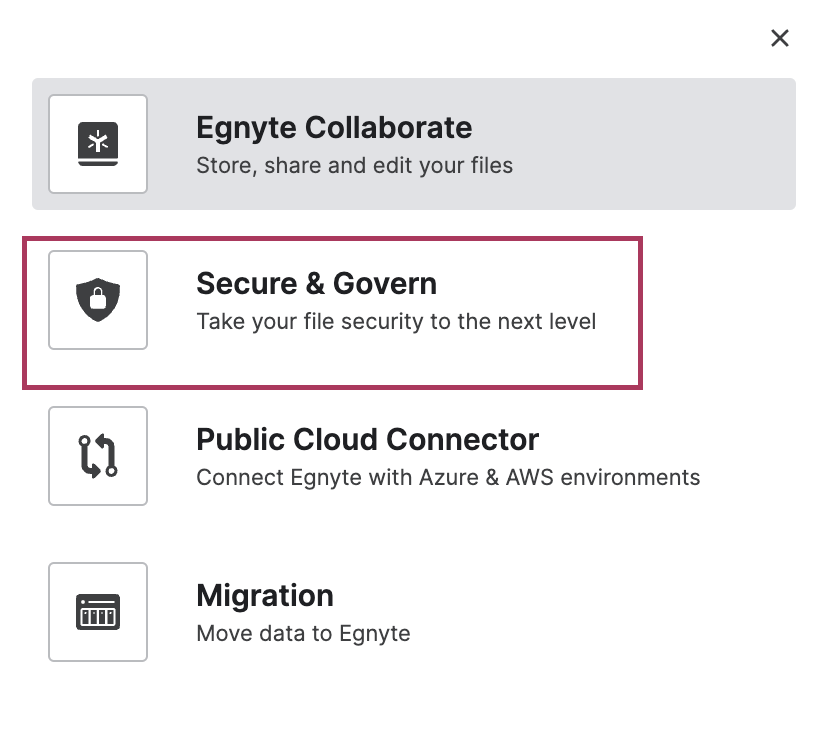Click the word 'Govern' in the second option
814x744 pixels.
point(385,283)
